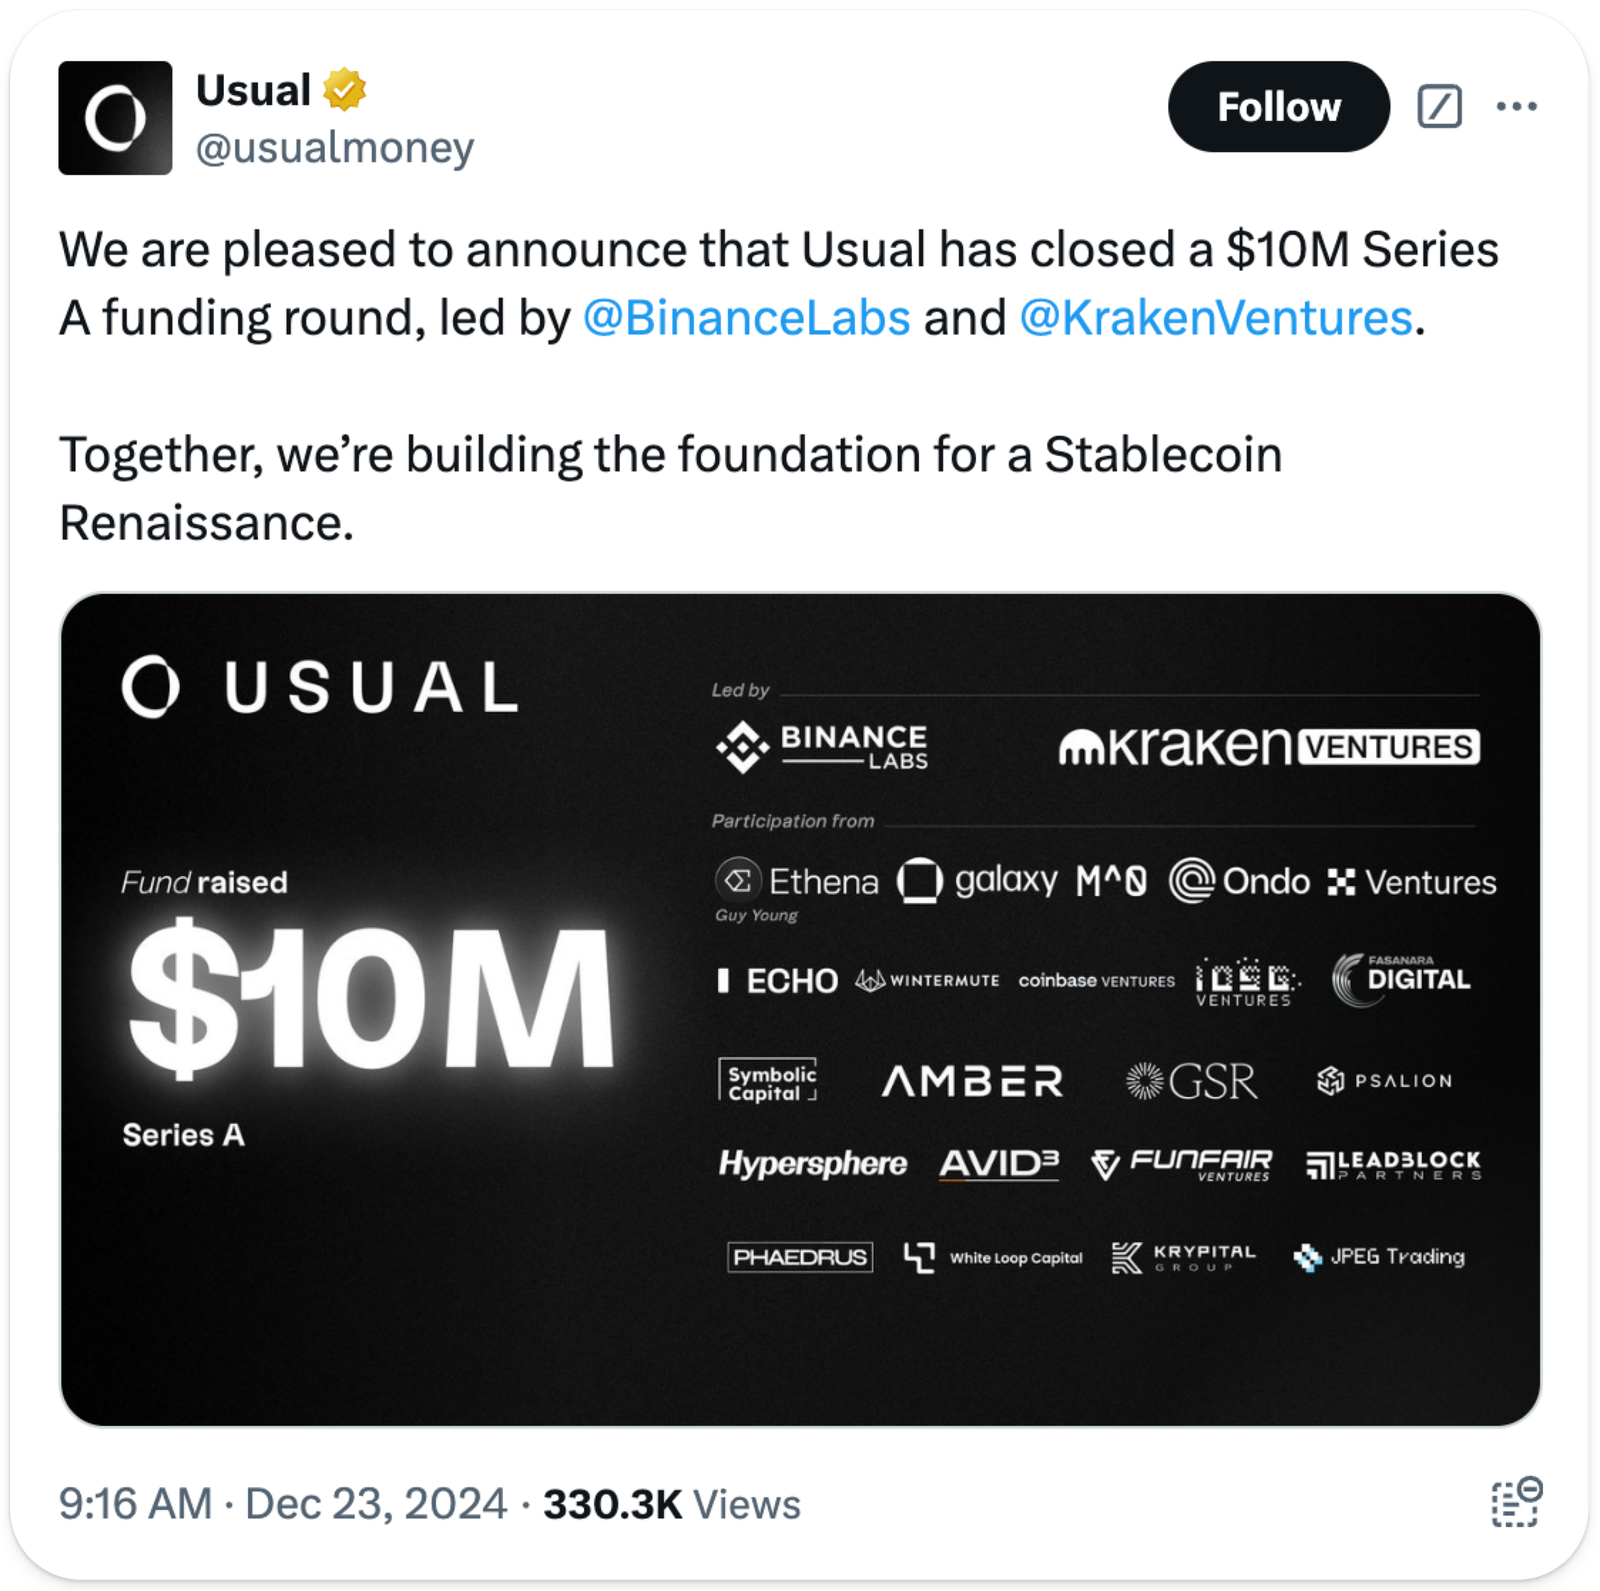Open the three-dot more options menu
This screenshot has width=1600, height=1591.
point(1516,106)
